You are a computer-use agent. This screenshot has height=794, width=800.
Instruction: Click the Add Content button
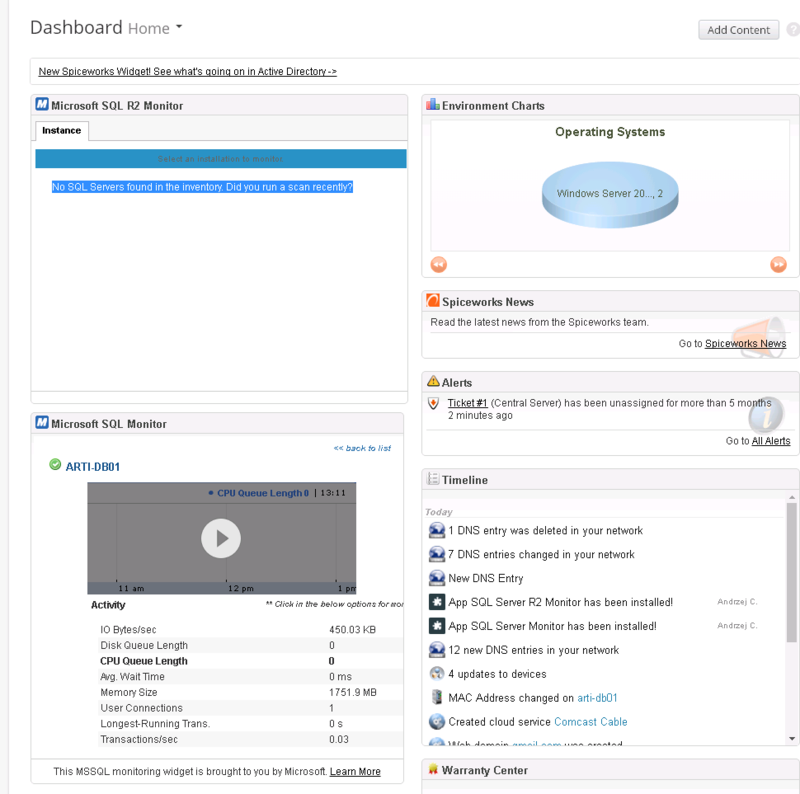(738, 29)
